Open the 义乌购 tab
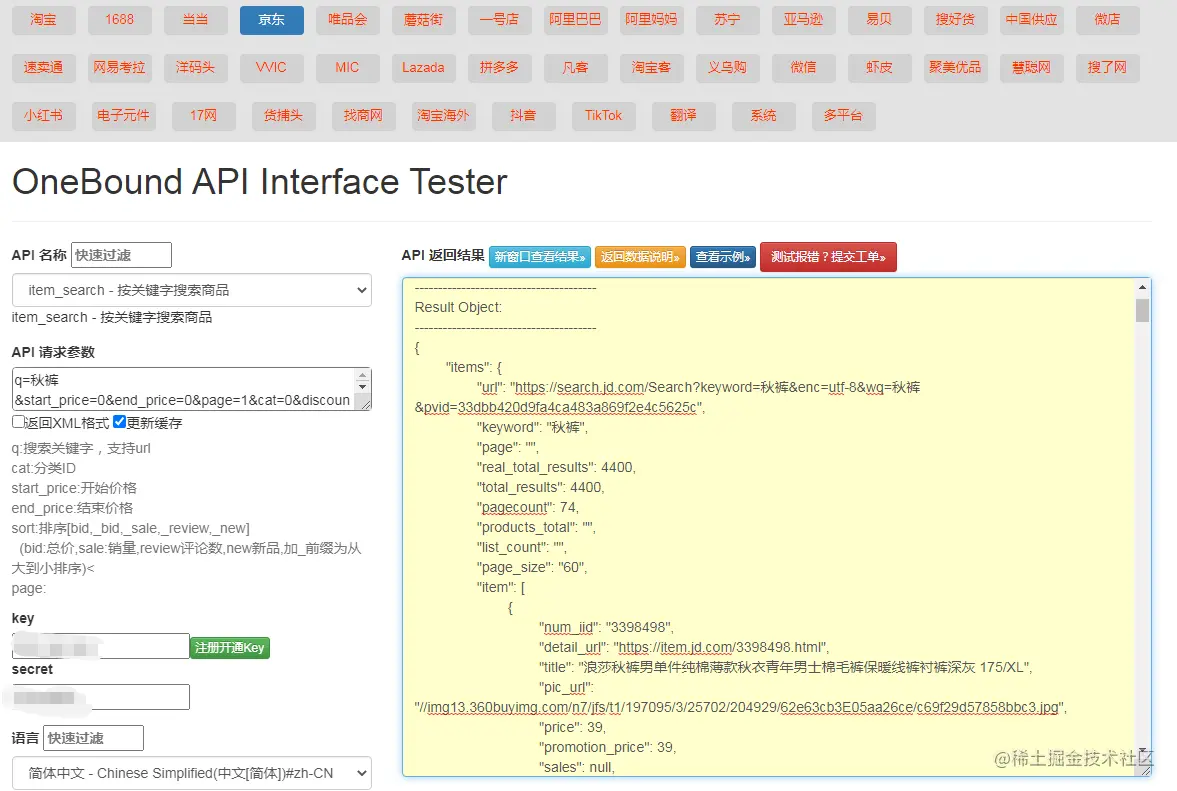Viewport: 1177px width, 791px height. point(727,68)
